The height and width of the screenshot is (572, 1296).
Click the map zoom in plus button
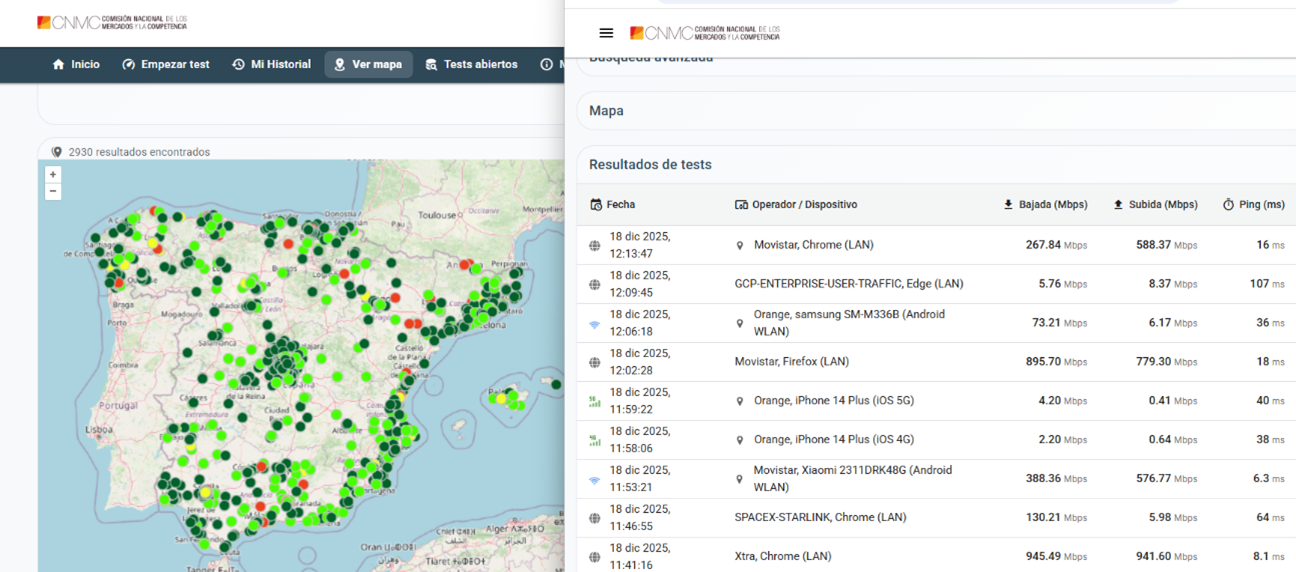[53, 174]
